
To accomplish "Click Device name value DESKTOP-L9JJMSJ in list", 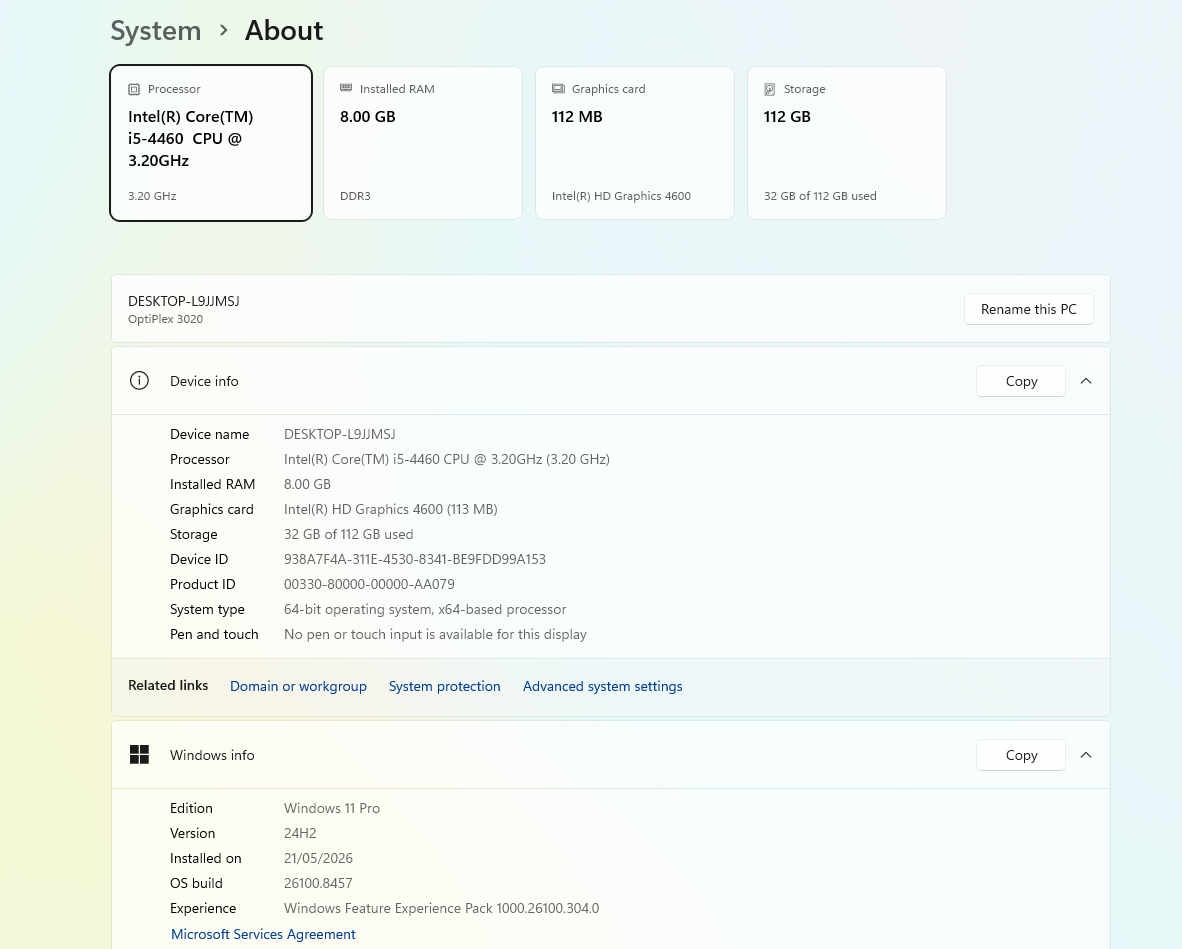I will 339,434.
